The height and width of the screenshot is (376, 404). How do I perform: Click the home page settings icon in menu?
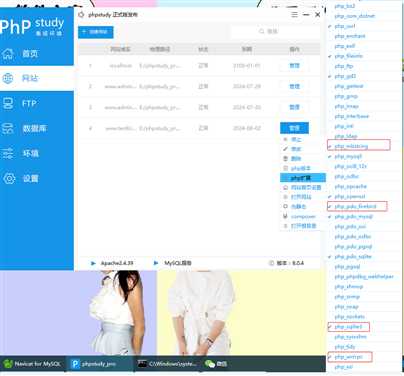pos(285,187)
